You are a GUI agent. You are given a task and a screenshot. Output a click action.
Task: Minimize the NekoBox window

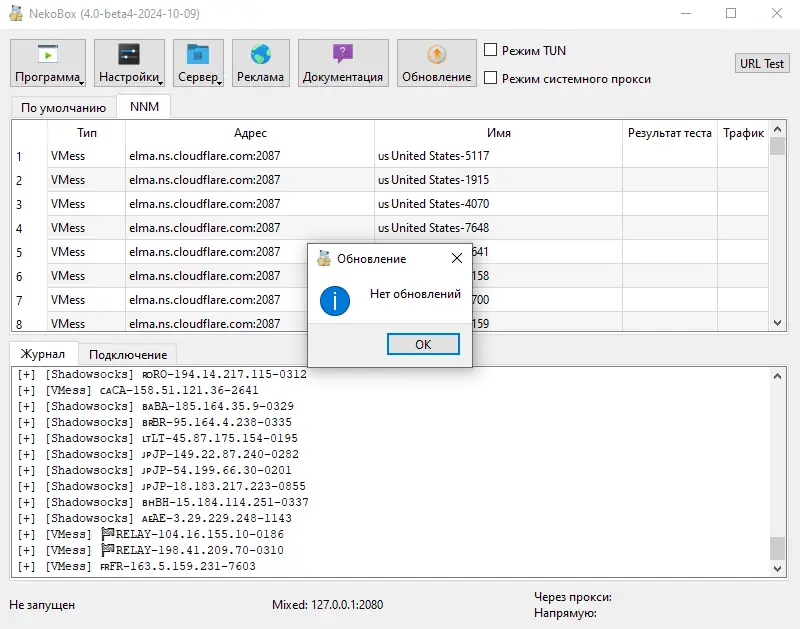[x=686, y=13]
